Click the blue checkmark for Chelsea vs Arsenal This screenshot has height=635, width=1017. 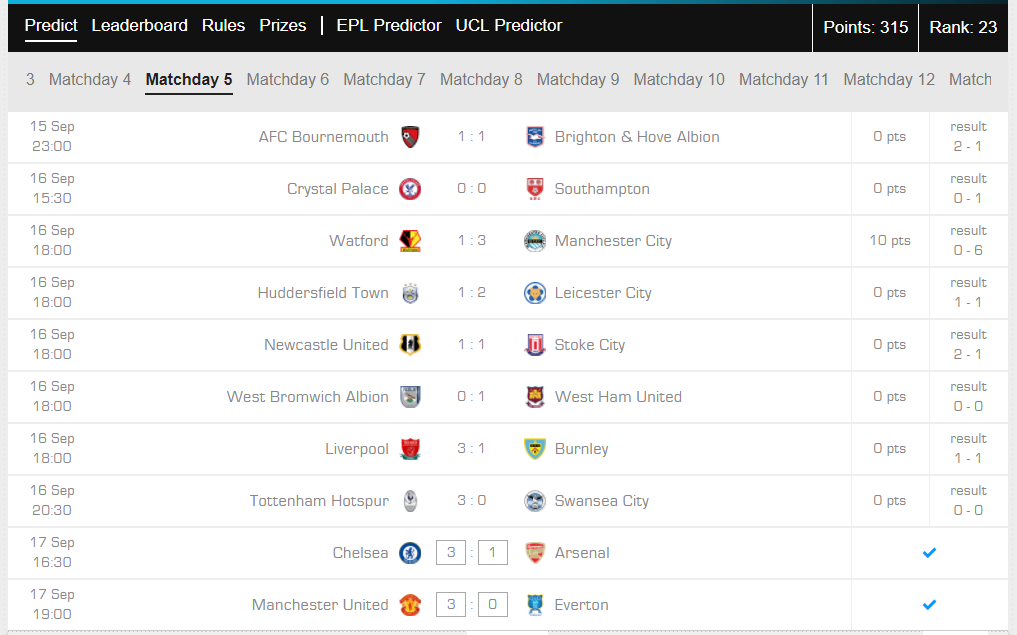(929, 553)
